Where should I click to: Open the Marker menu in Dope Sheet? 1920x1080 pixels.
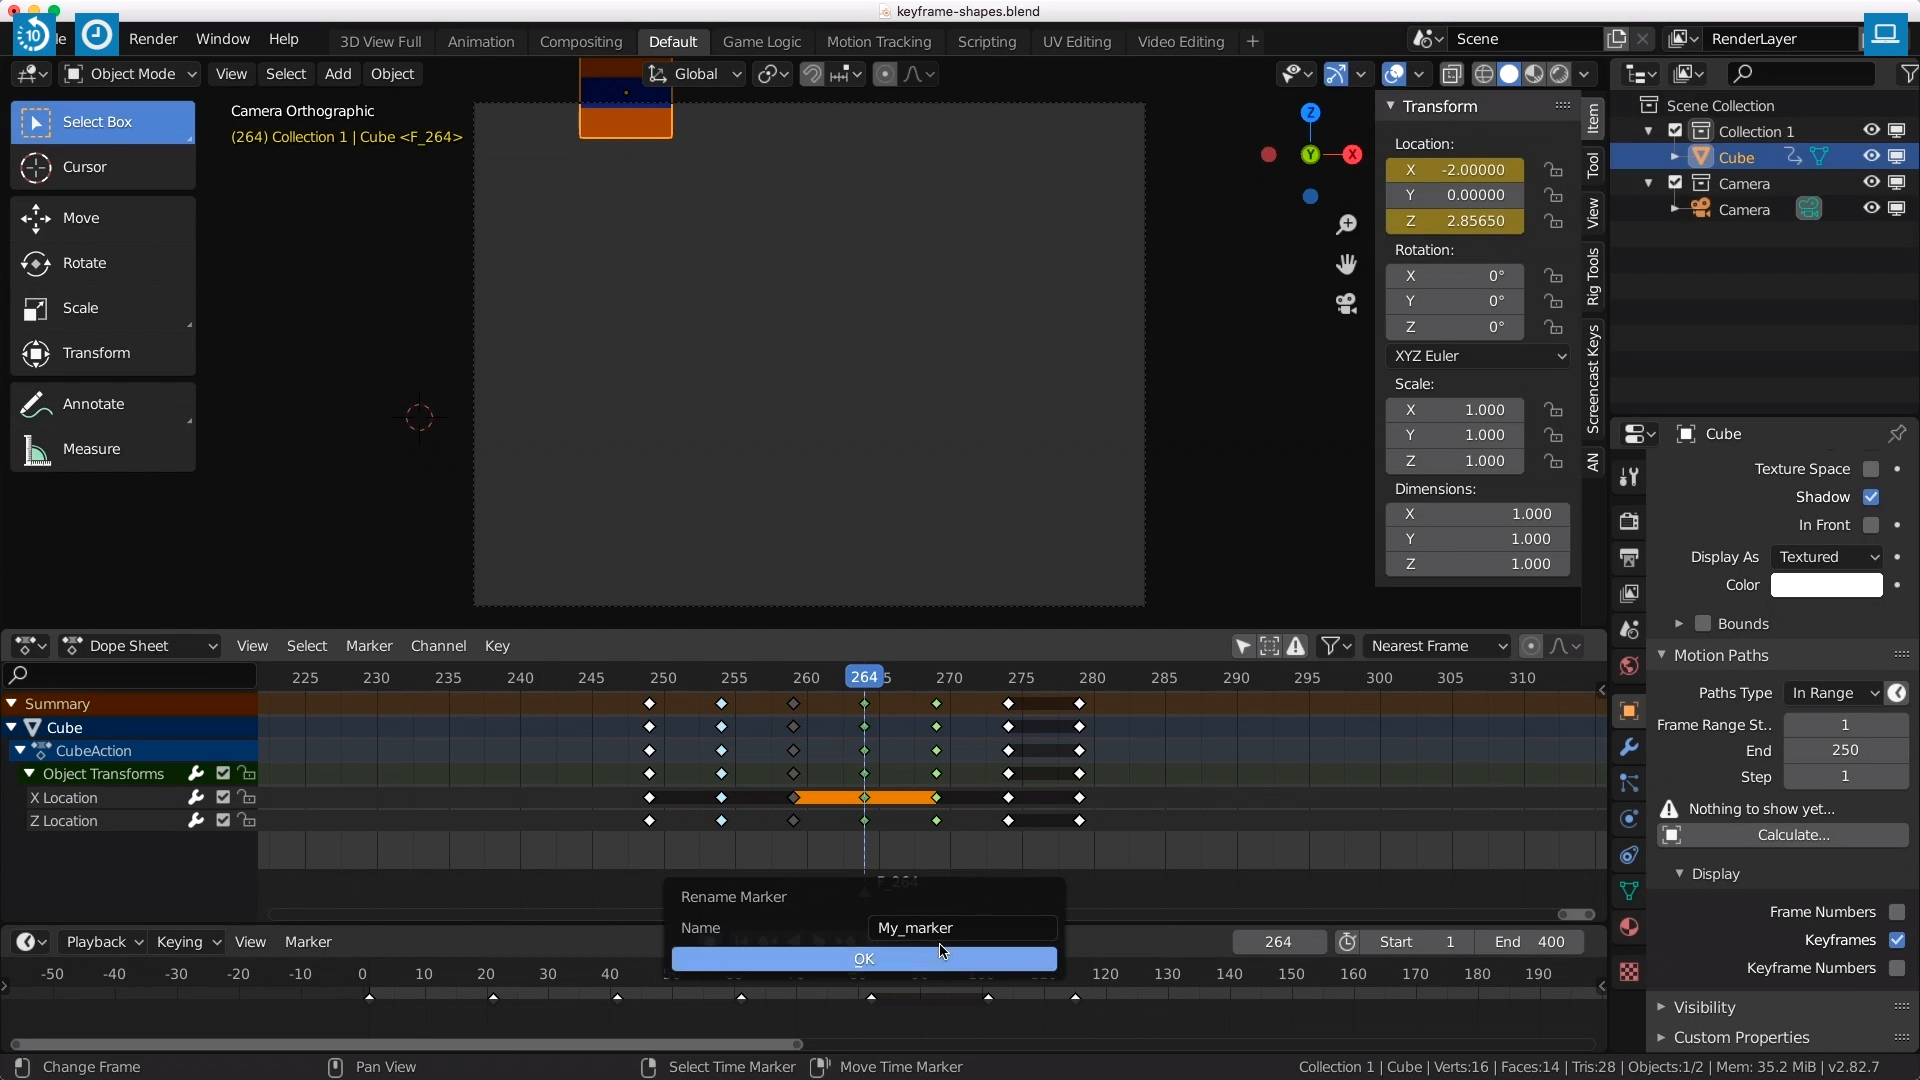(369, 646)
